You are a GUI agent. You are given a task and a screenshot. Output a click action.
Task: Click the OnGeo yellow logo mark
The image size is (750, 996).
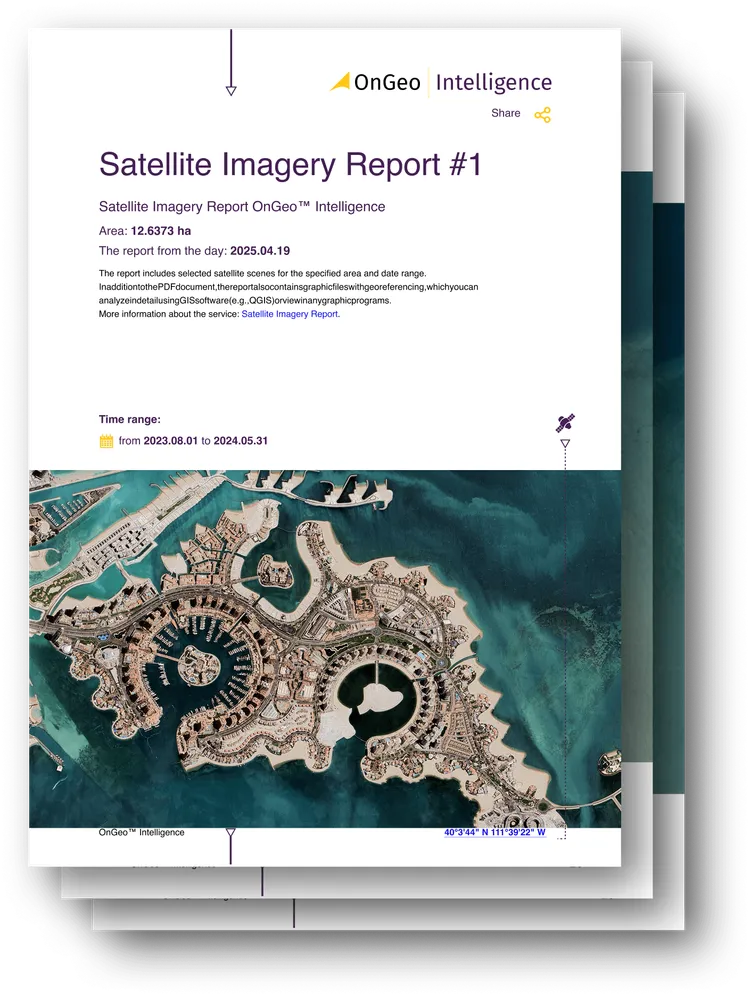click(x=340, y=81)
